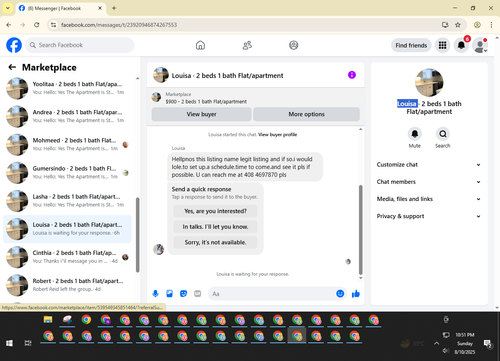Open the tab search dropdown
The image size is (500, 361).
8,8
